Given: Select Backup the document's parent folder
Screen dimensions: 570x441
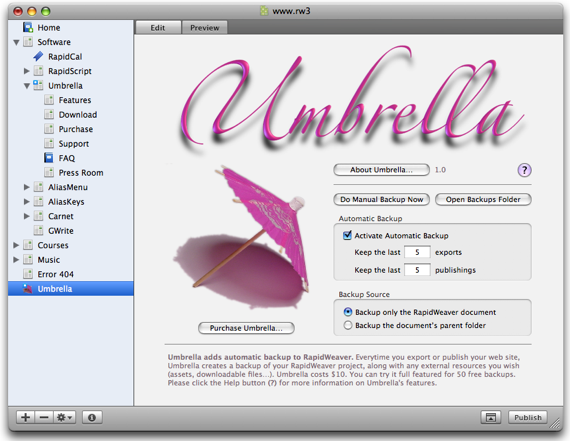Looking at the screenshot, I should pos(348,325).
